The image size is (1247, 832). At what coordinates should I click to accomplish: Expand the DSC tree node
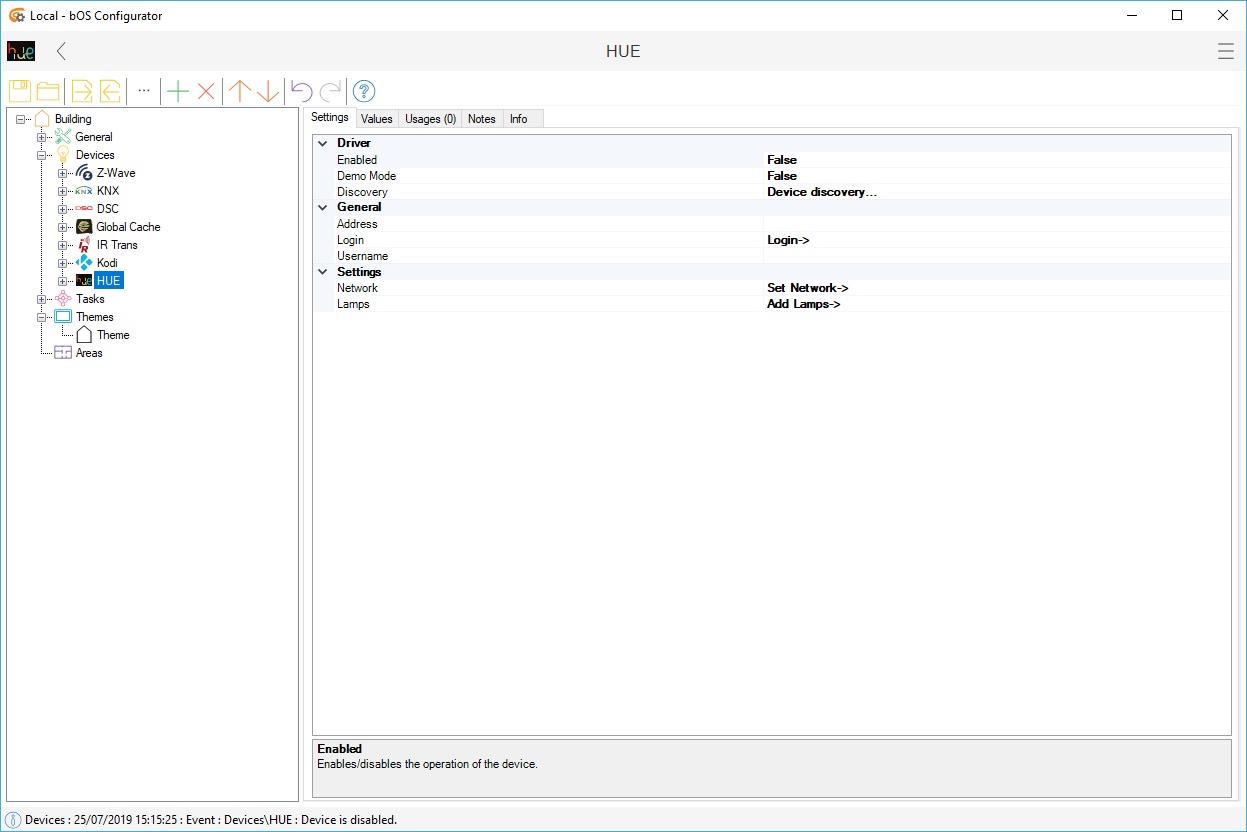(63, 210)
